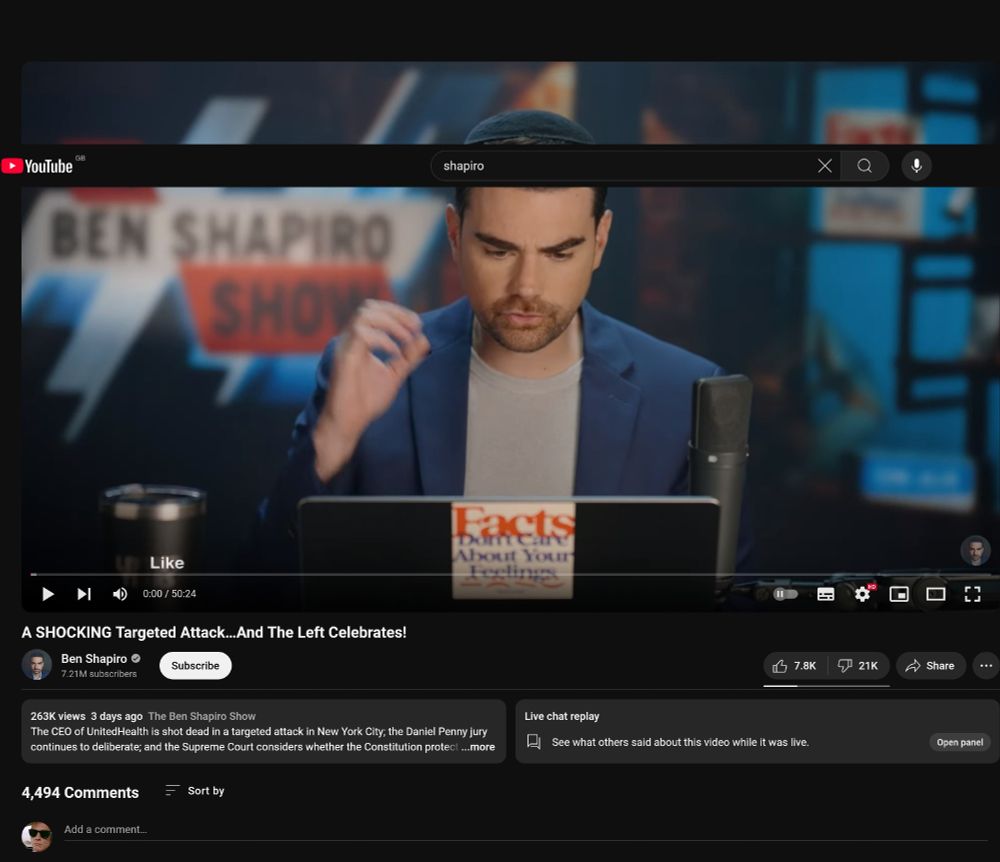Click the '0:00 / 50:24' time display
1000x862 pixels.
tap(169, 594)
